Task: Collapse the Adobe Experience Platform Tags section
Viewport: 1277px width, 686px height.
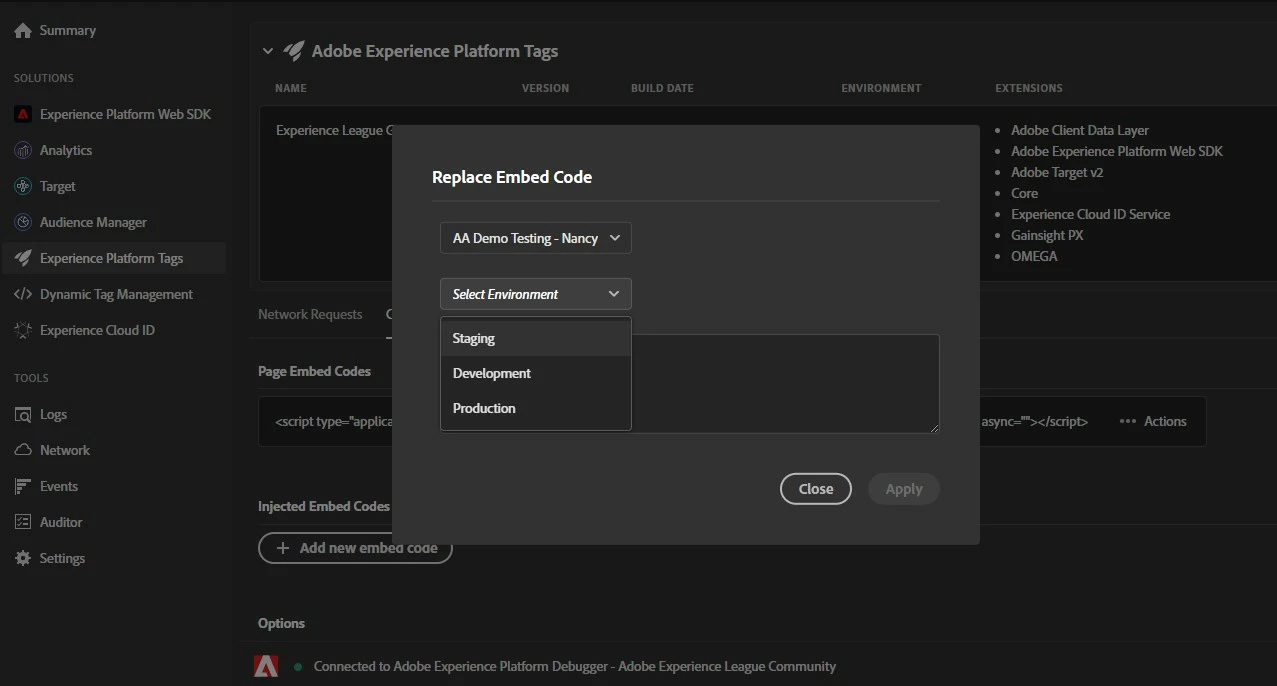Action: click(x=267, y=51)
